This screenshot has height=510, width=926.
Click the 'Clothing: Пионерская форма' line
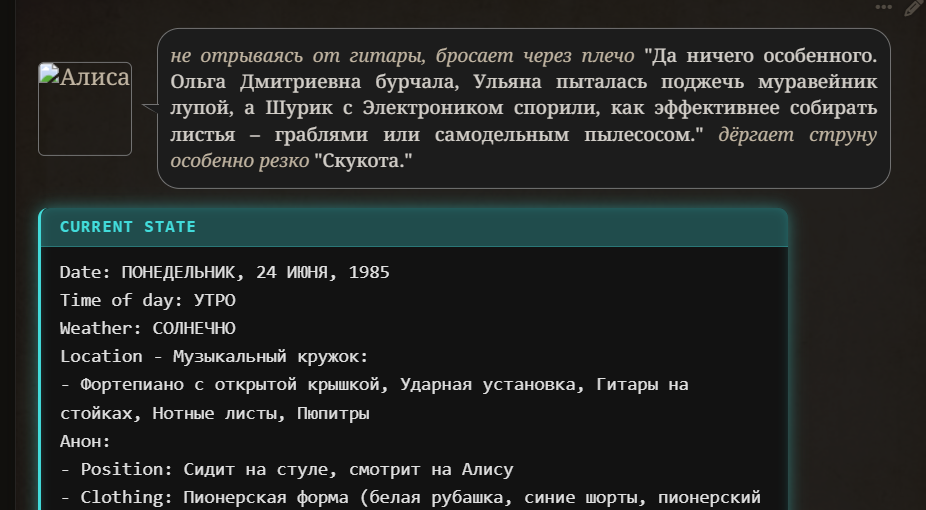pos(410,498)
